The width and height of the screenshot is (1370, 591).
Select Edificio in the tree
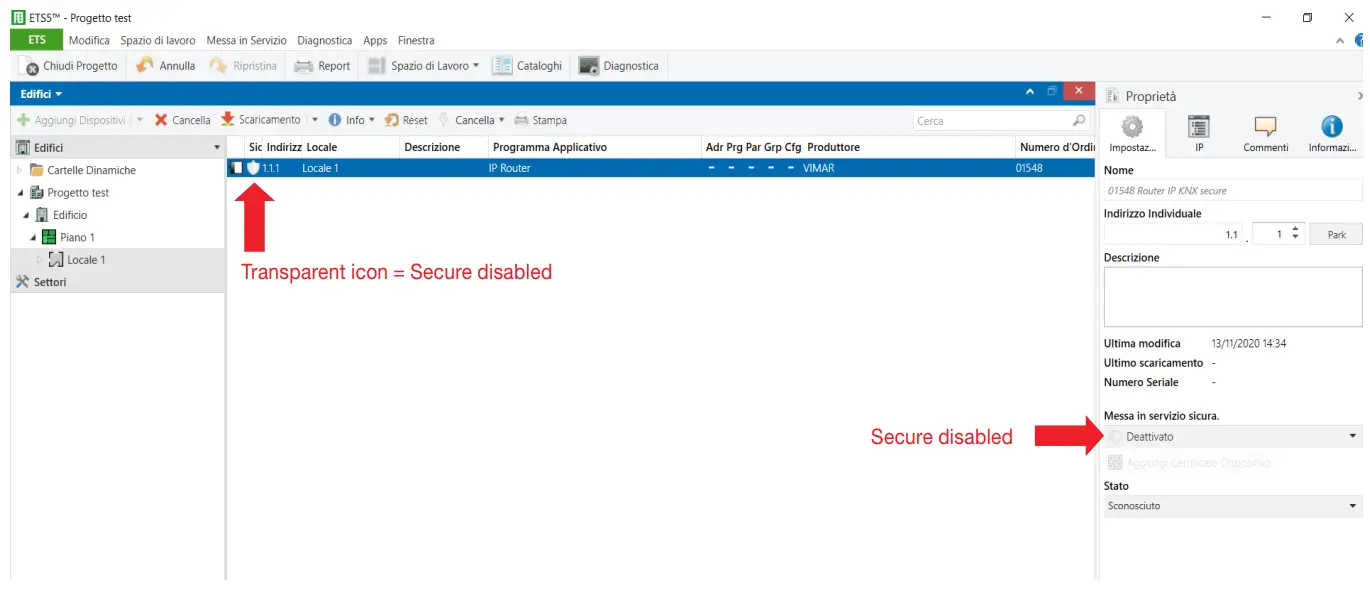(x=70, y=215)
